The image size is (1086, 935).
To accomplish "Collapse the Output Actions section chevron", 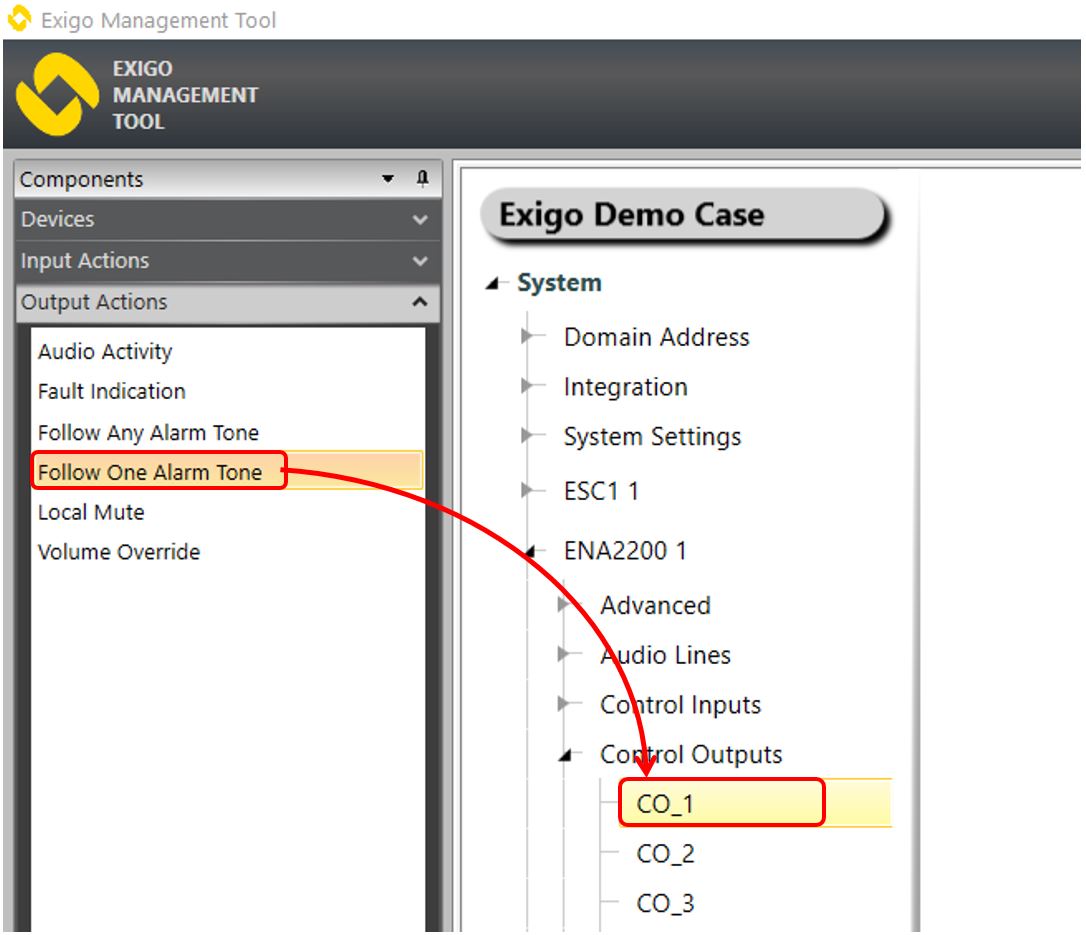I will pos(420,302).
